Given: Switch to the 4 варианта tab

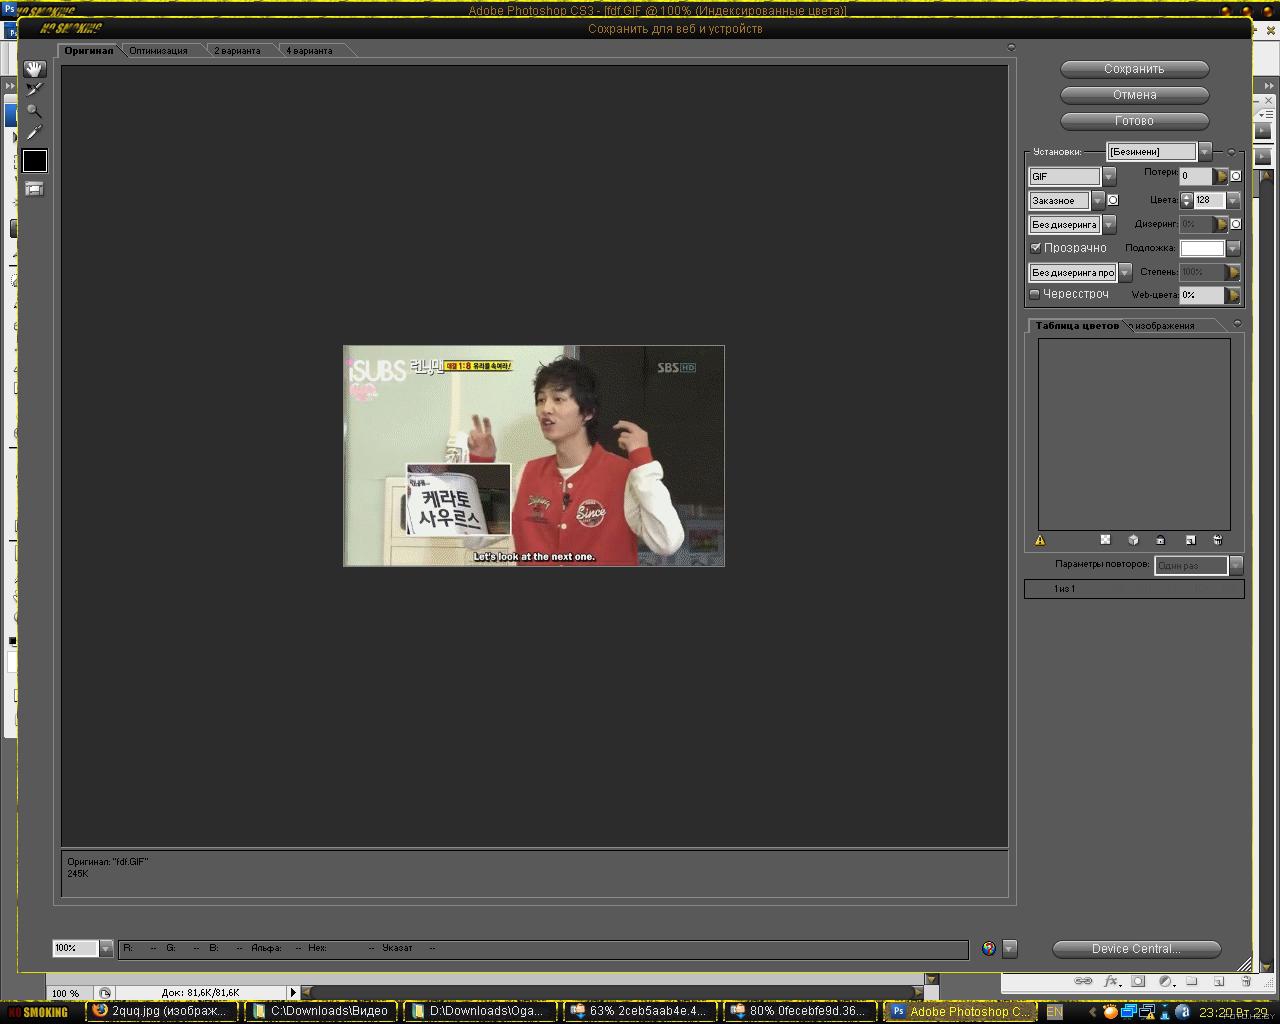Looking at the screenshot, I should click(309, 50).
